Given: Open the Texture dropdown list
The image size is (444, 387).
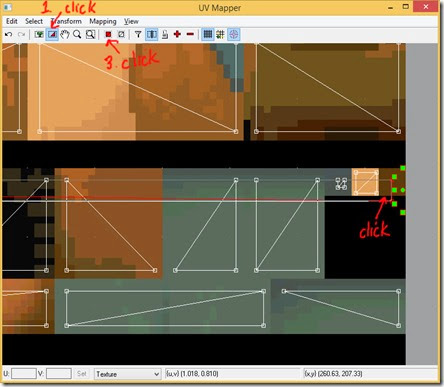Looking at the screenshot, I should [x=127, y=374].
